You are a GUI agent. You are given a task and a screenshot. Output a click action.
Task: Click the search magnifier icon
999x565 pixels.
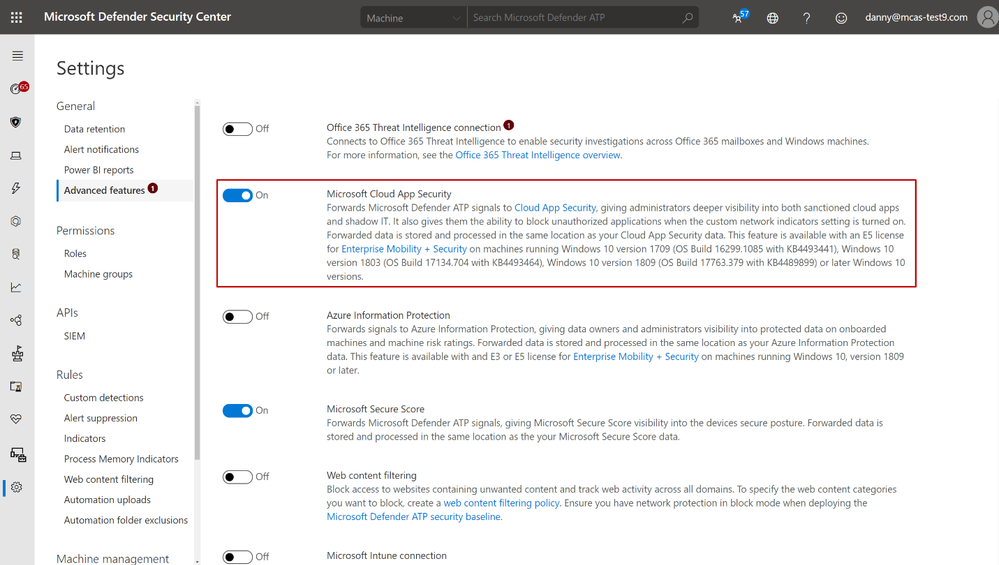687,18
